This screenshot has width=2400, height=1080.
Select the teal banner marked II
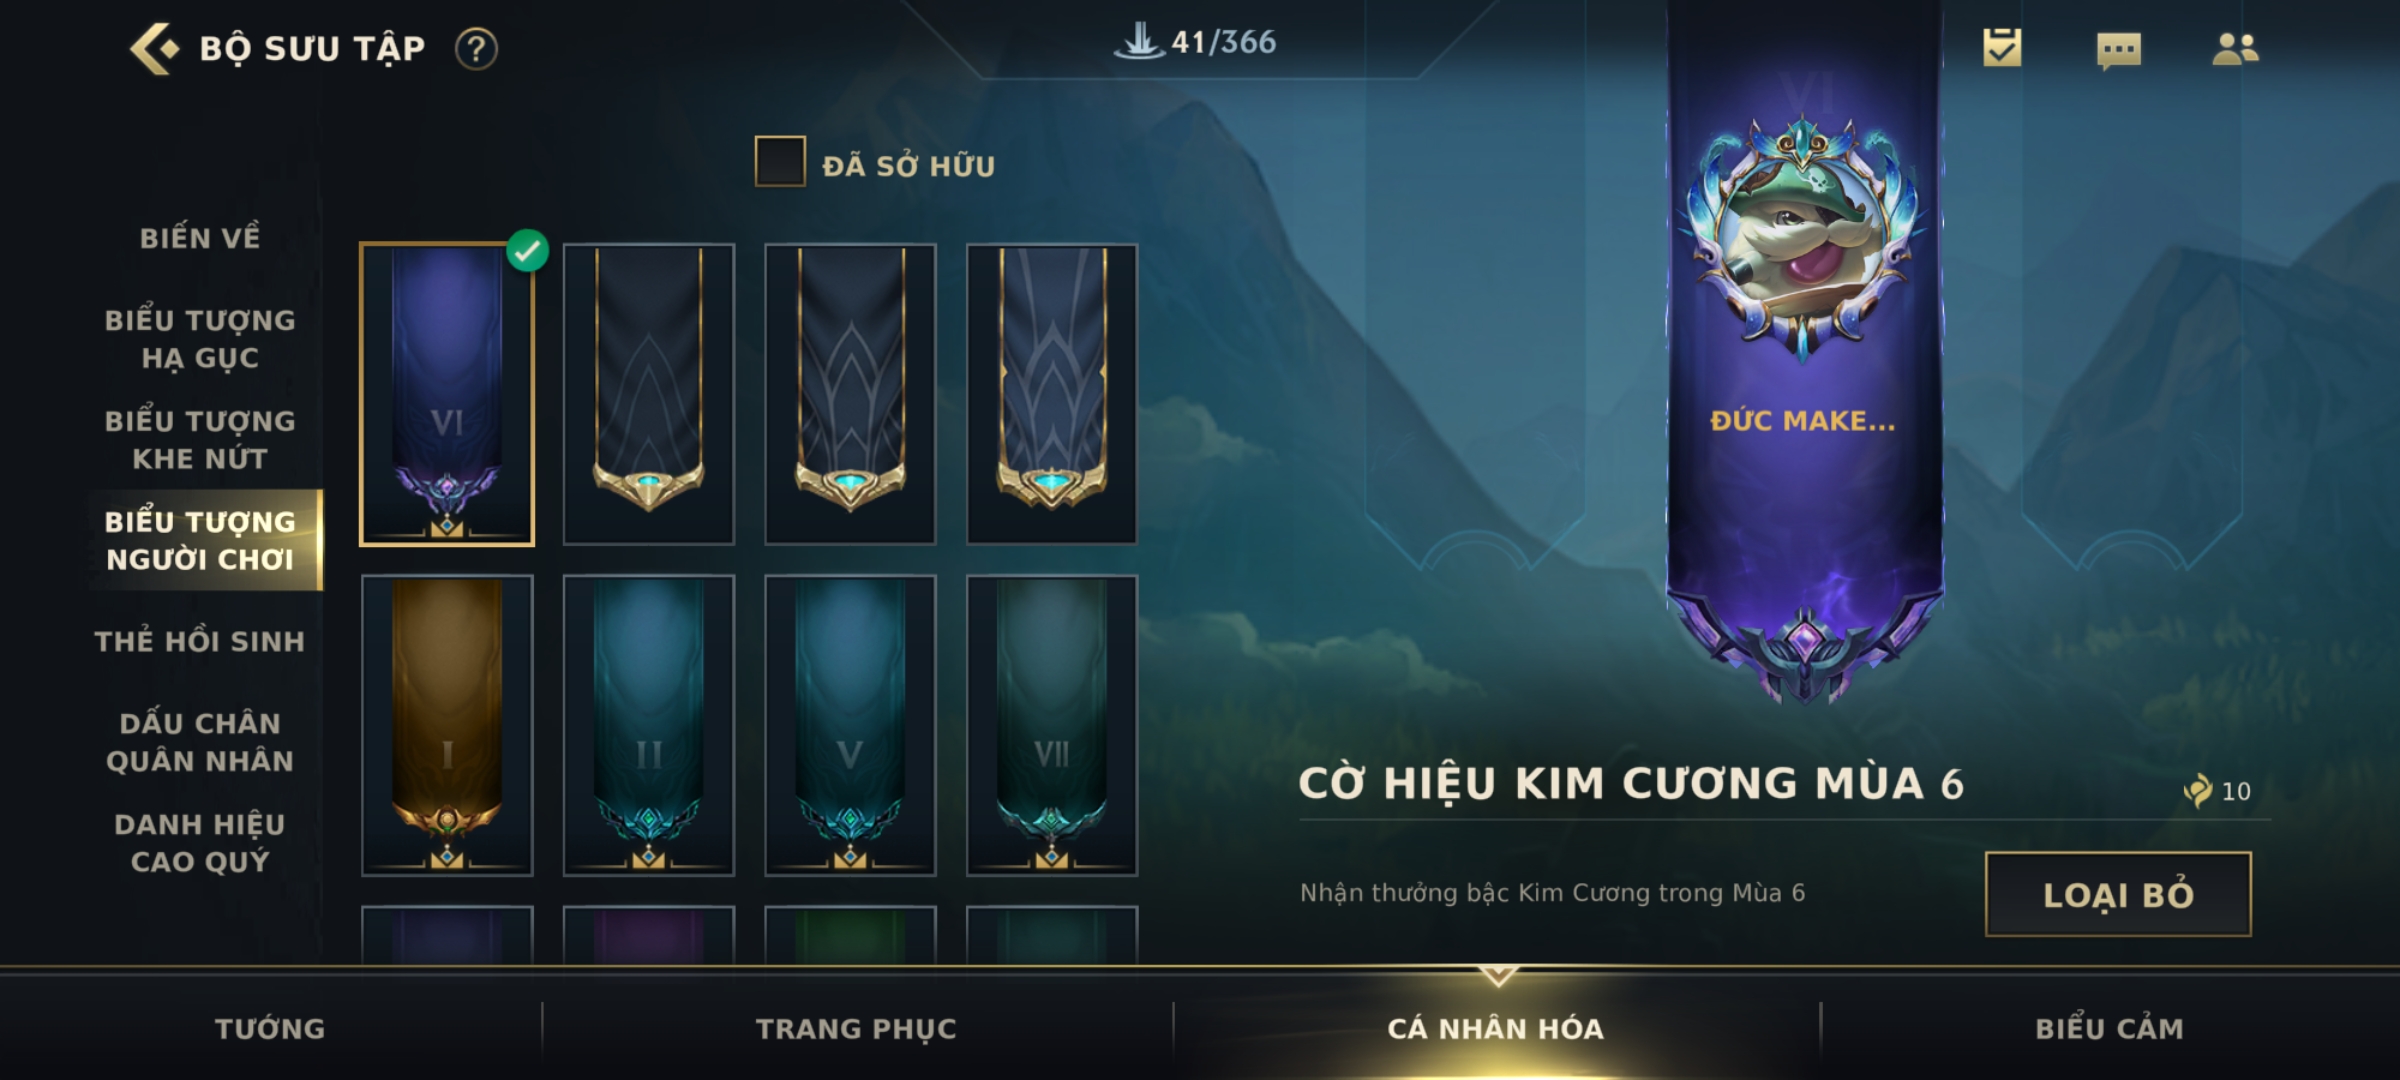649,725
